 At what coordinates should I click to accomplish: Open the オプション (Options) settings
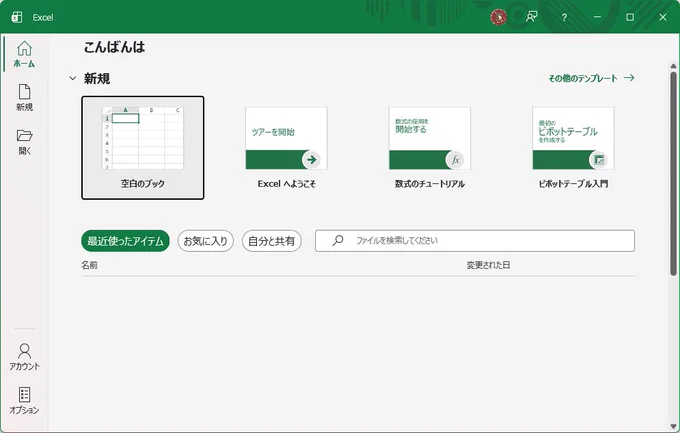pyautogui.click(x=24, y=401)
